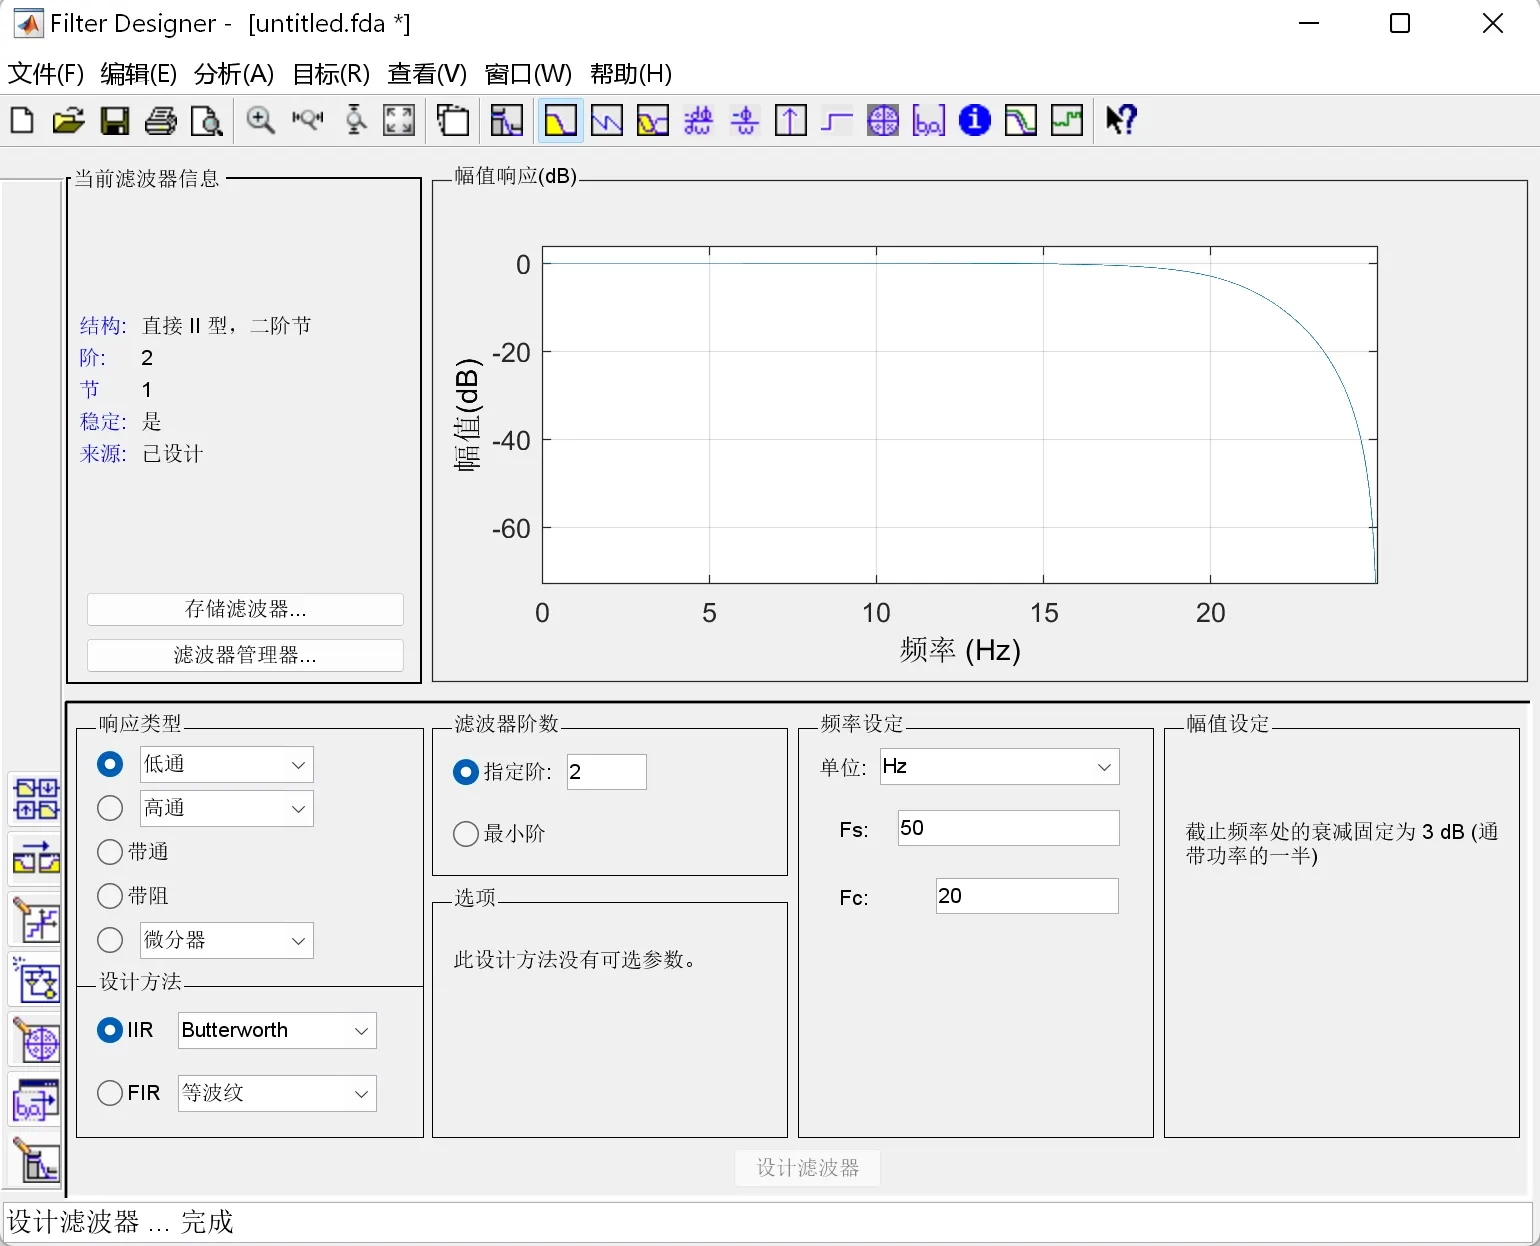Select the 微分器 response type radio button
Viewport: 1540px width, 1246px height.
click(x=110, y=940)
